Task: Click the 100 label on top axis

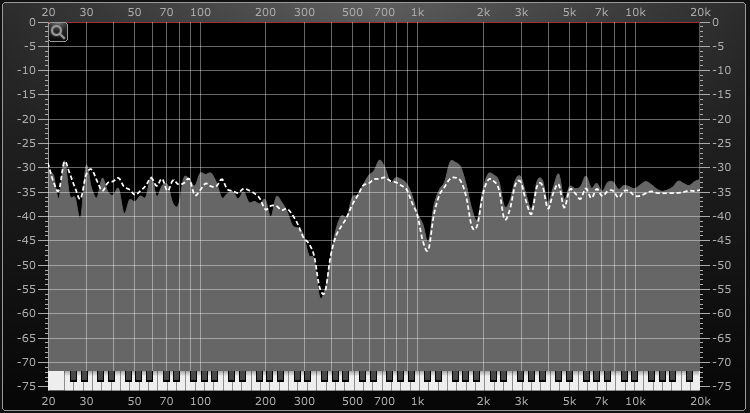Action: point(201,12)
